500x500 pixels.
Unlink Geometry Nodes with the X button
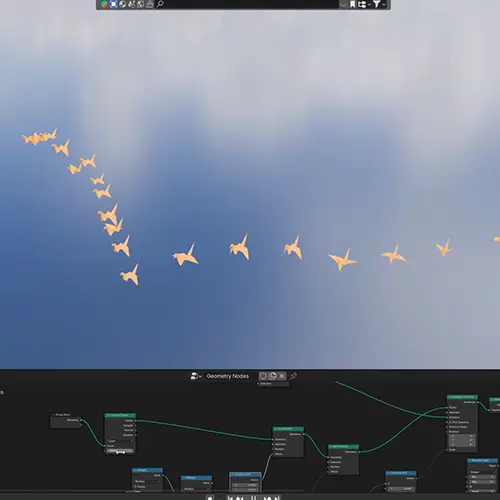pyautogui.click(x=282, y=376)
